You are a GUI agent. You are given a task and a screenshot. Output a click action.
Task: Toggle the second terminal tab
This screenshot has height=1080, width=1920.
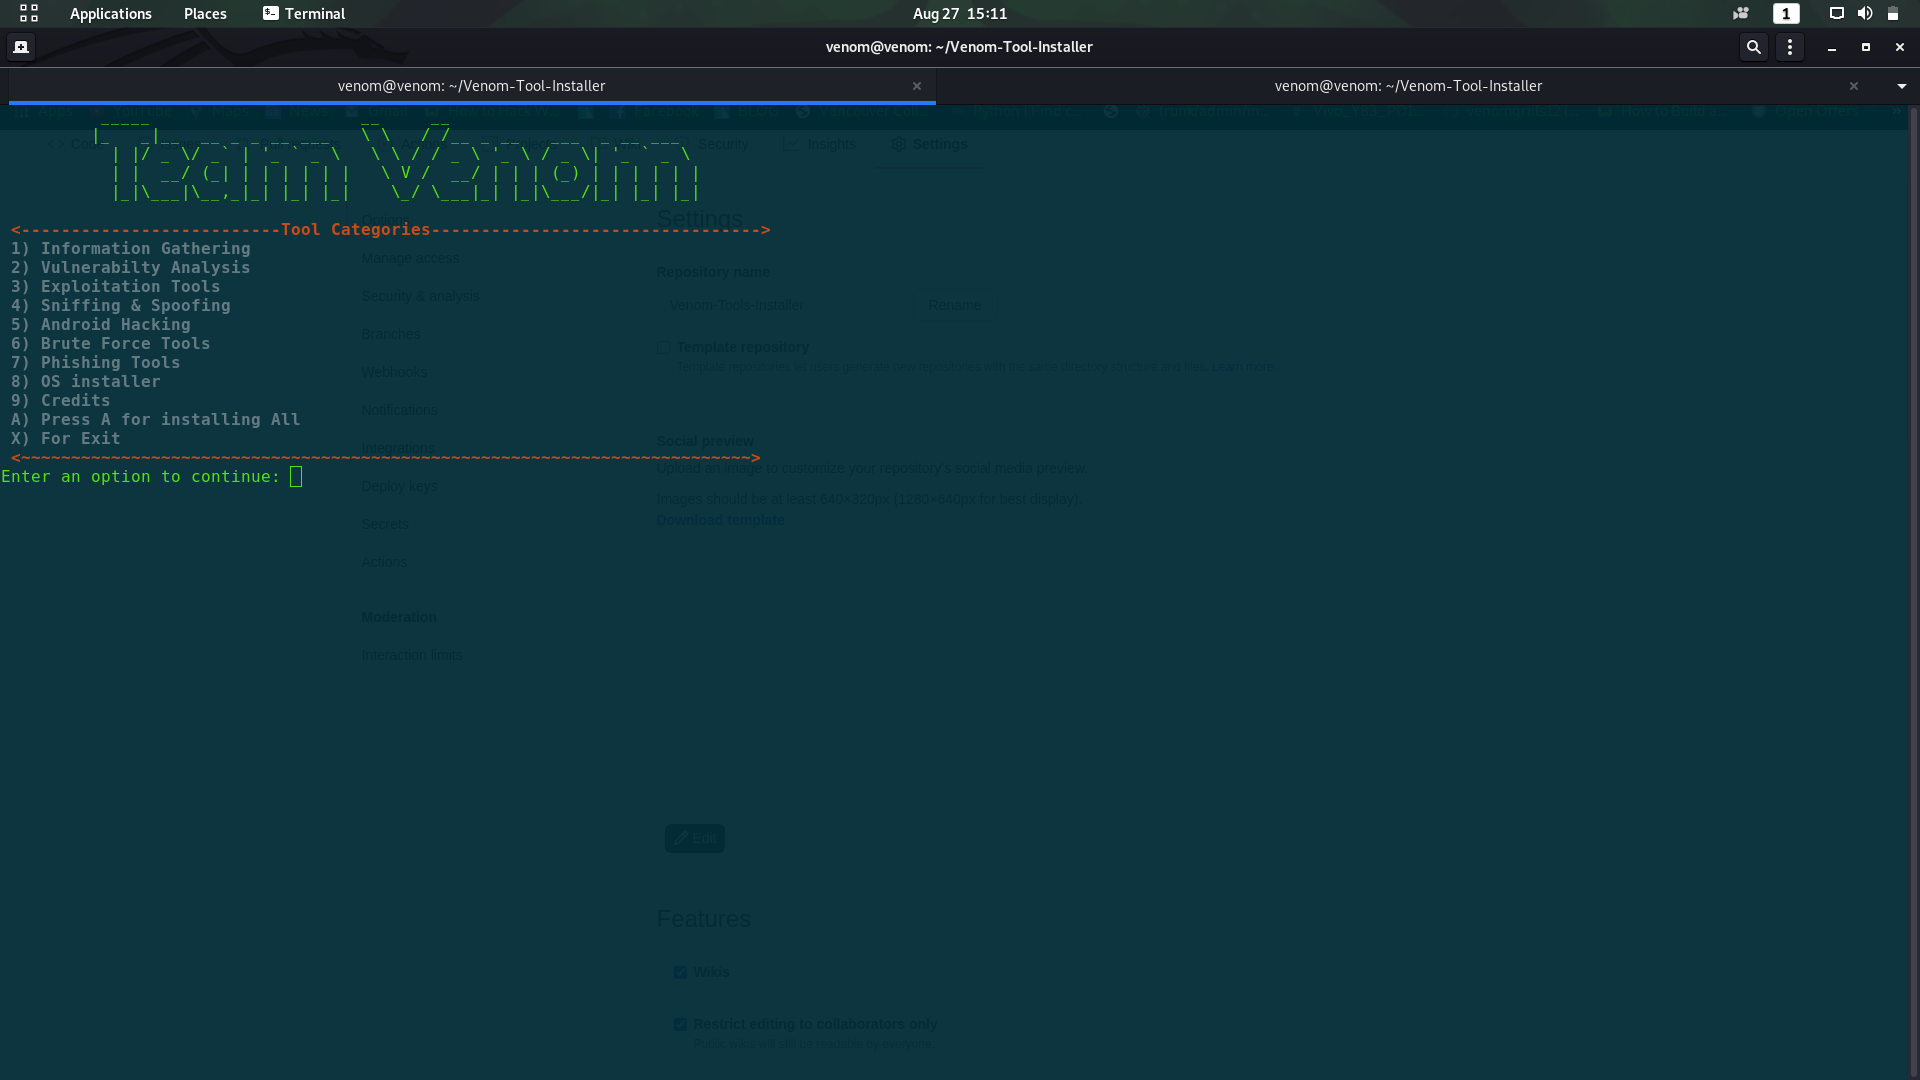1407,84
